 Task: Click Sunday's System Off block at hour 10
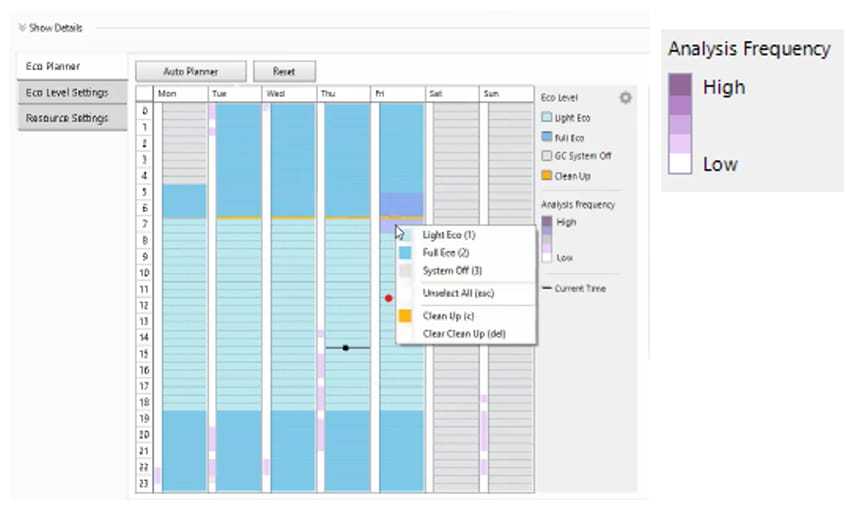(x=511, y=272)
